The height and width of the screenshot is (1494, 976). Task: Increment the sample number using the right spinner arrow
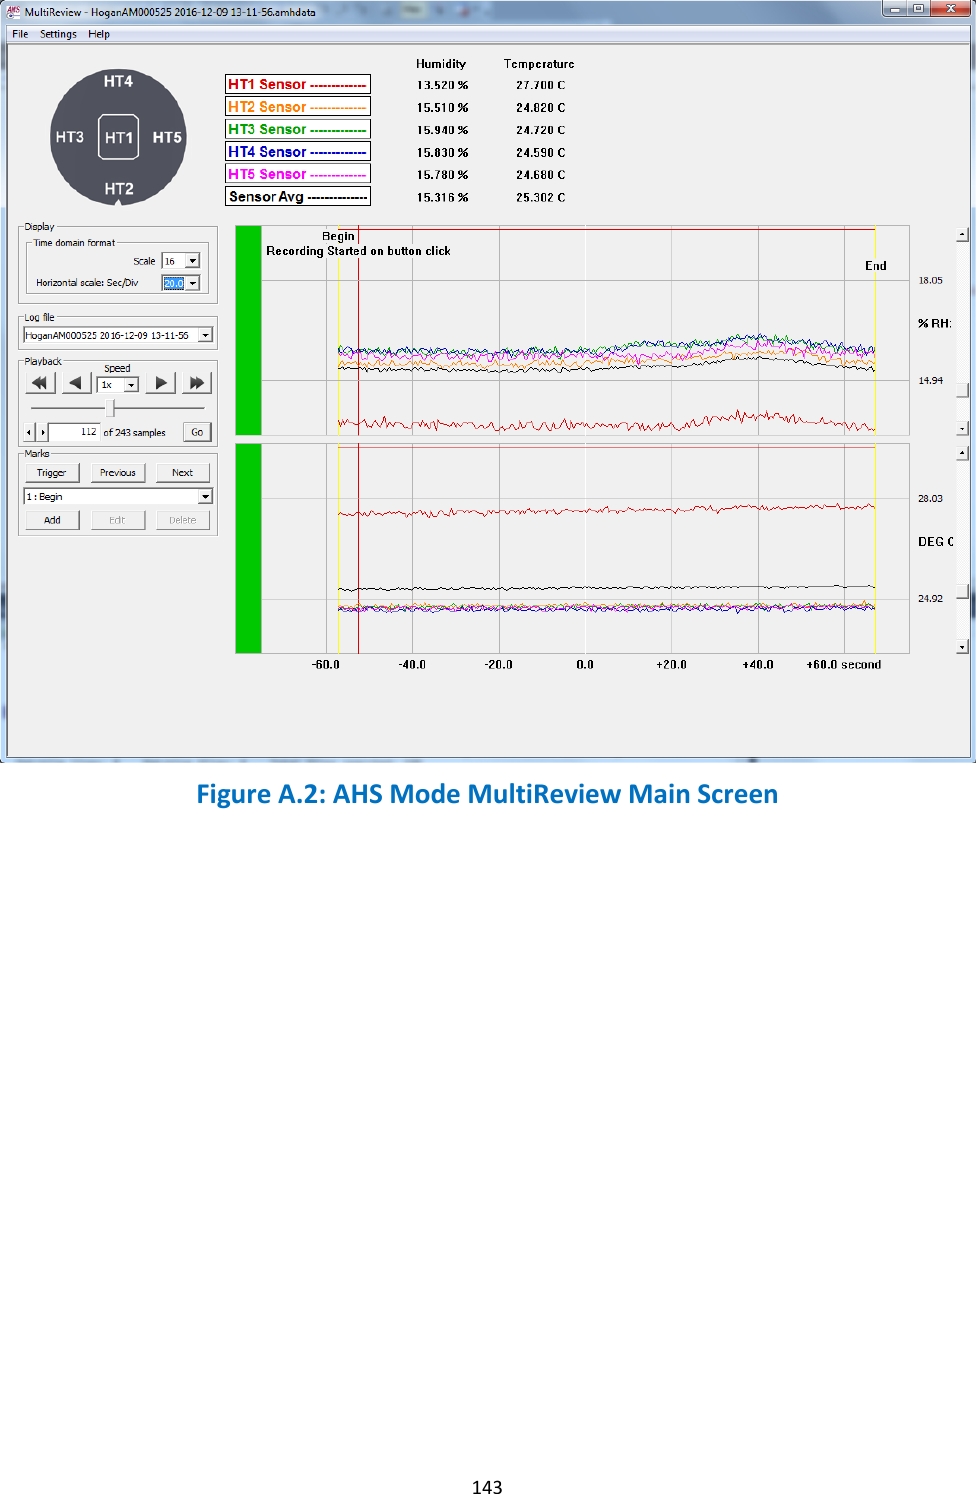tap(44, 431)
